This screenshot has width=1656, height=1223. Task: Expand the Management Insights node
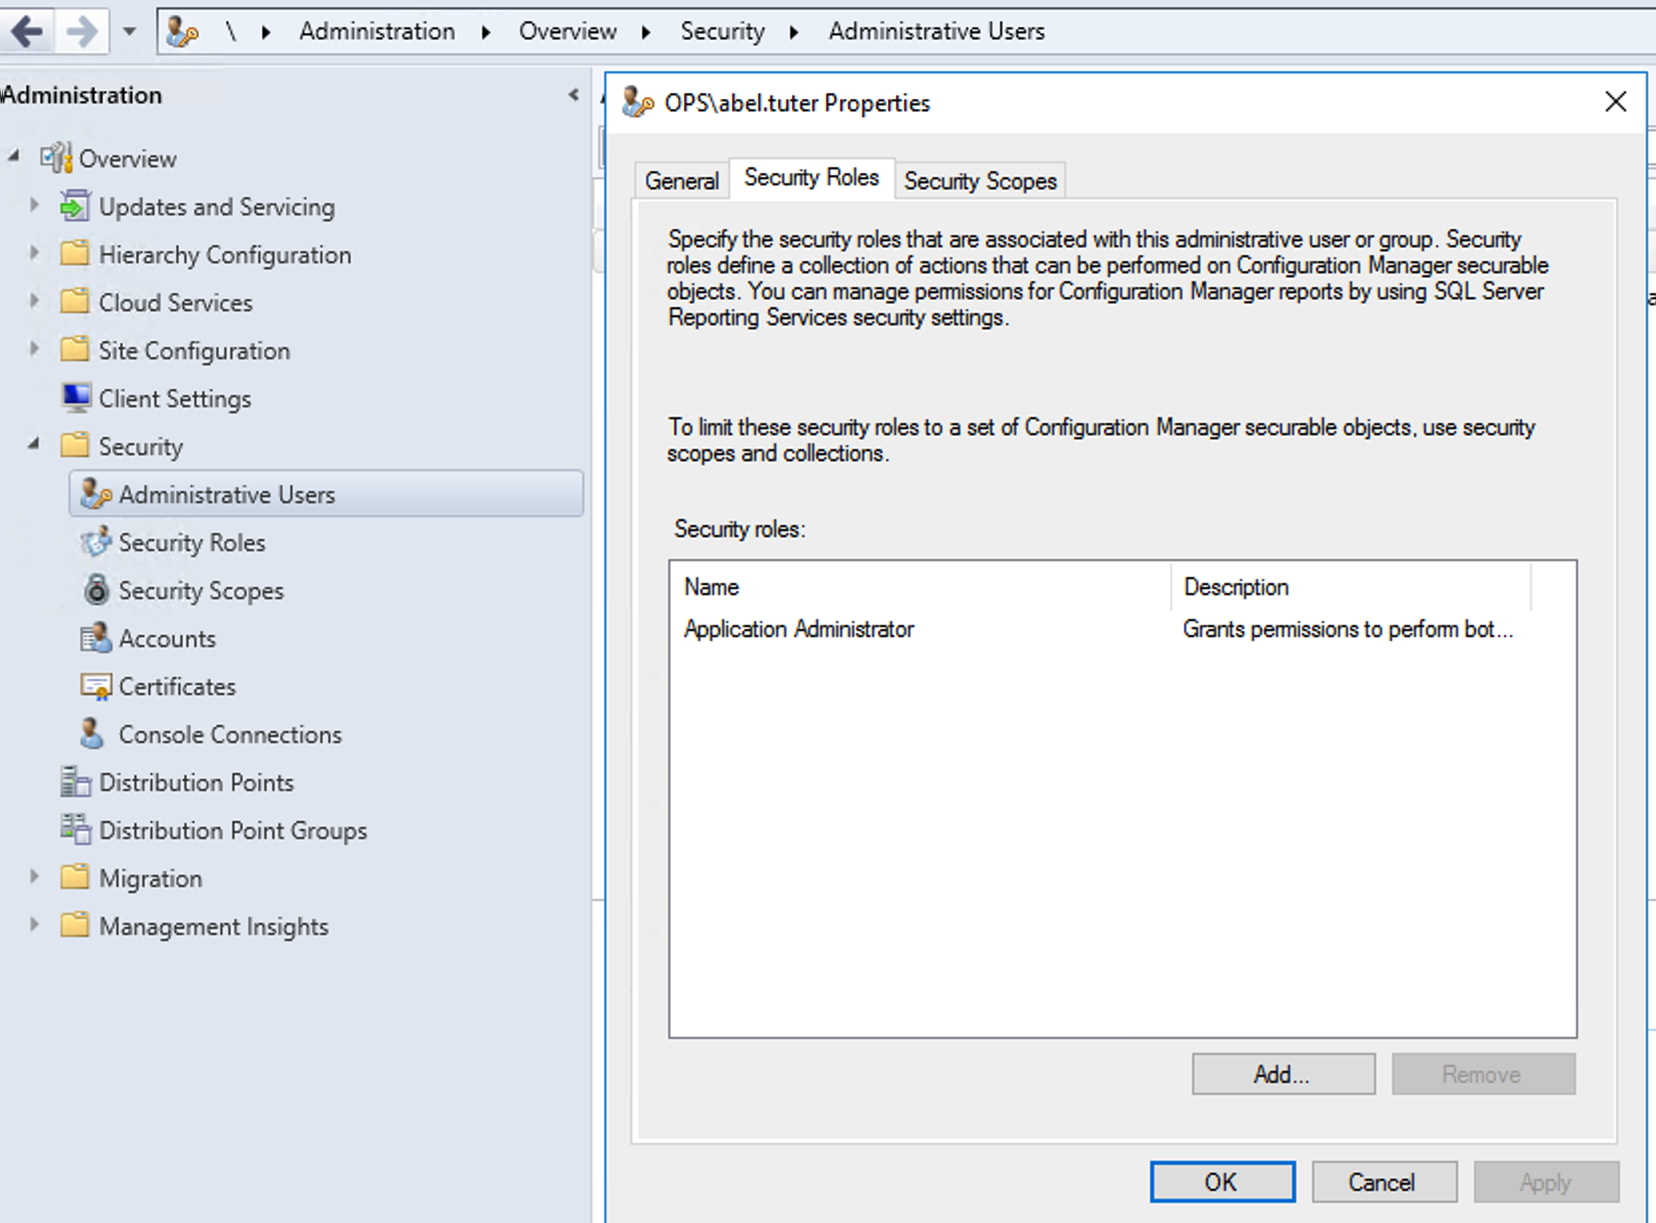[x=34, y=925]
